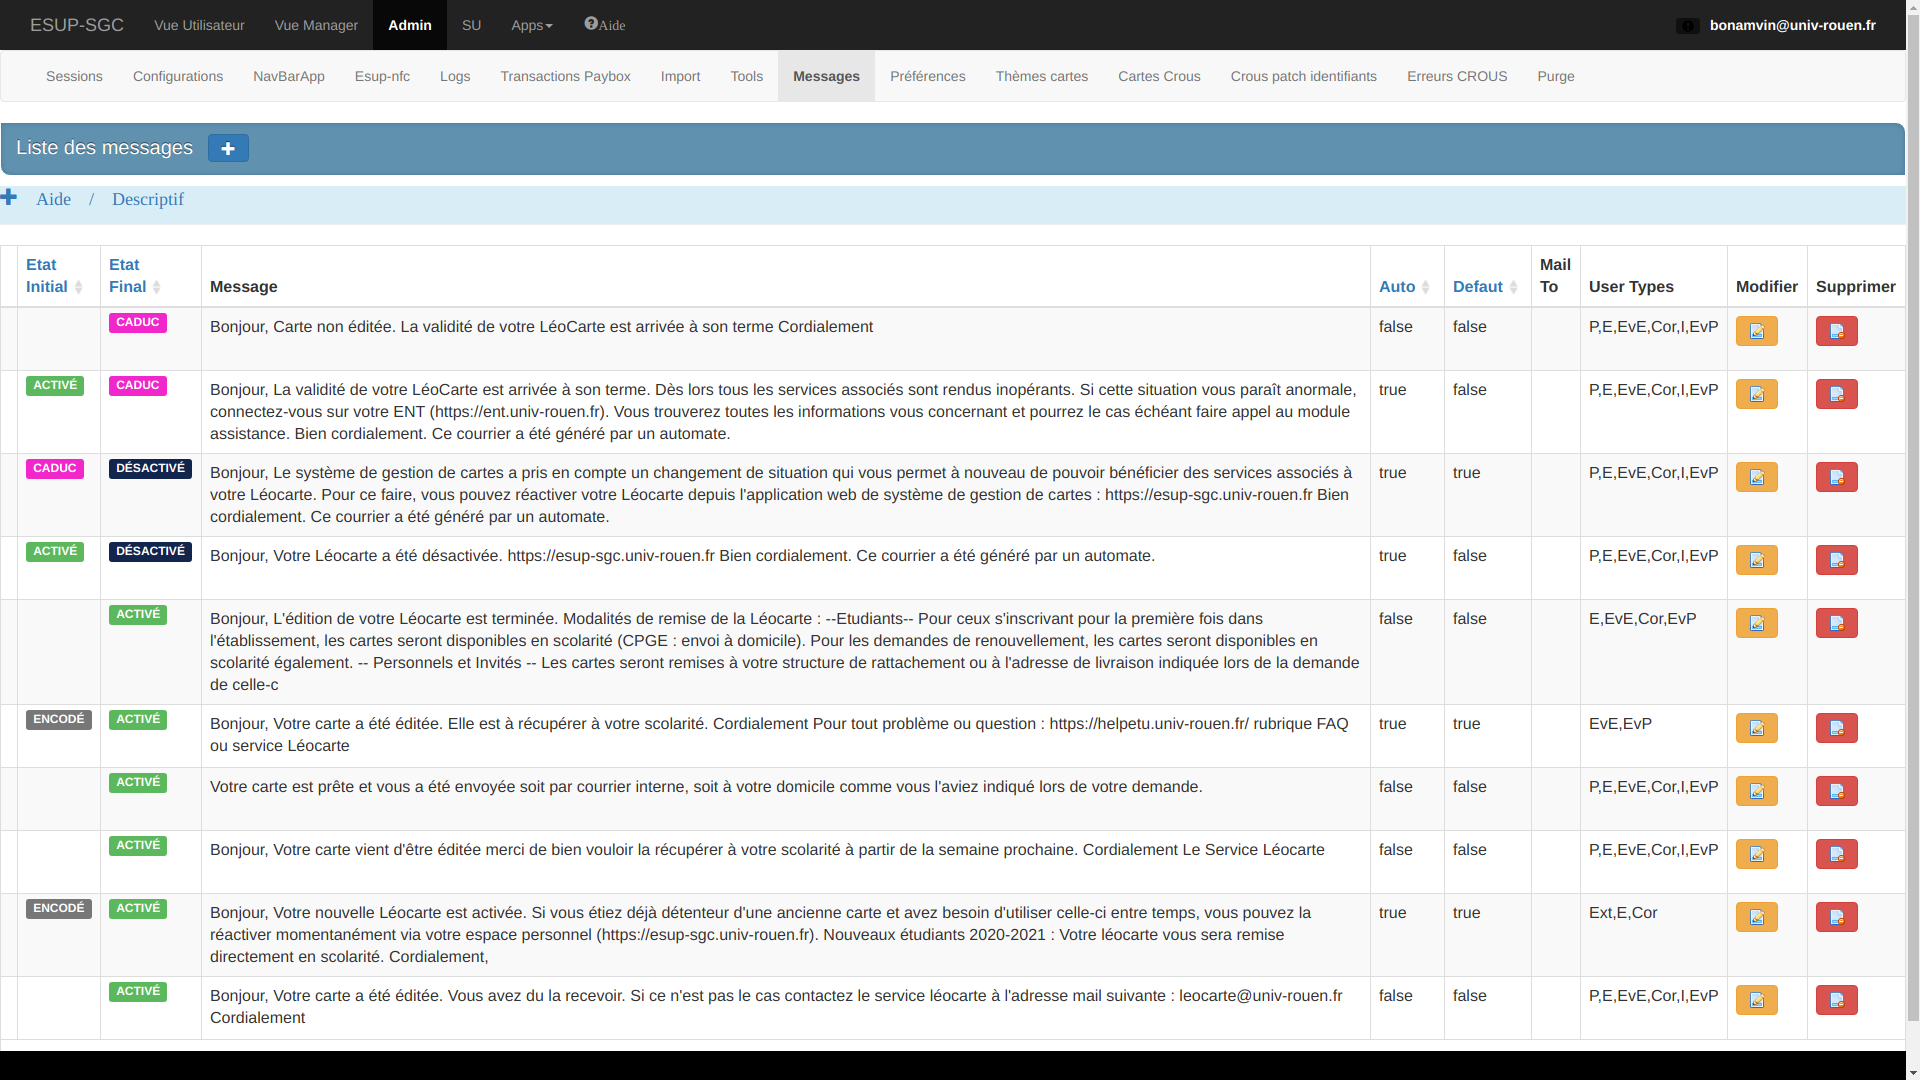Viewport: 1920px width, 1080px height.
Task: Switch to the Préférences tab
Action: coord(927,76)
